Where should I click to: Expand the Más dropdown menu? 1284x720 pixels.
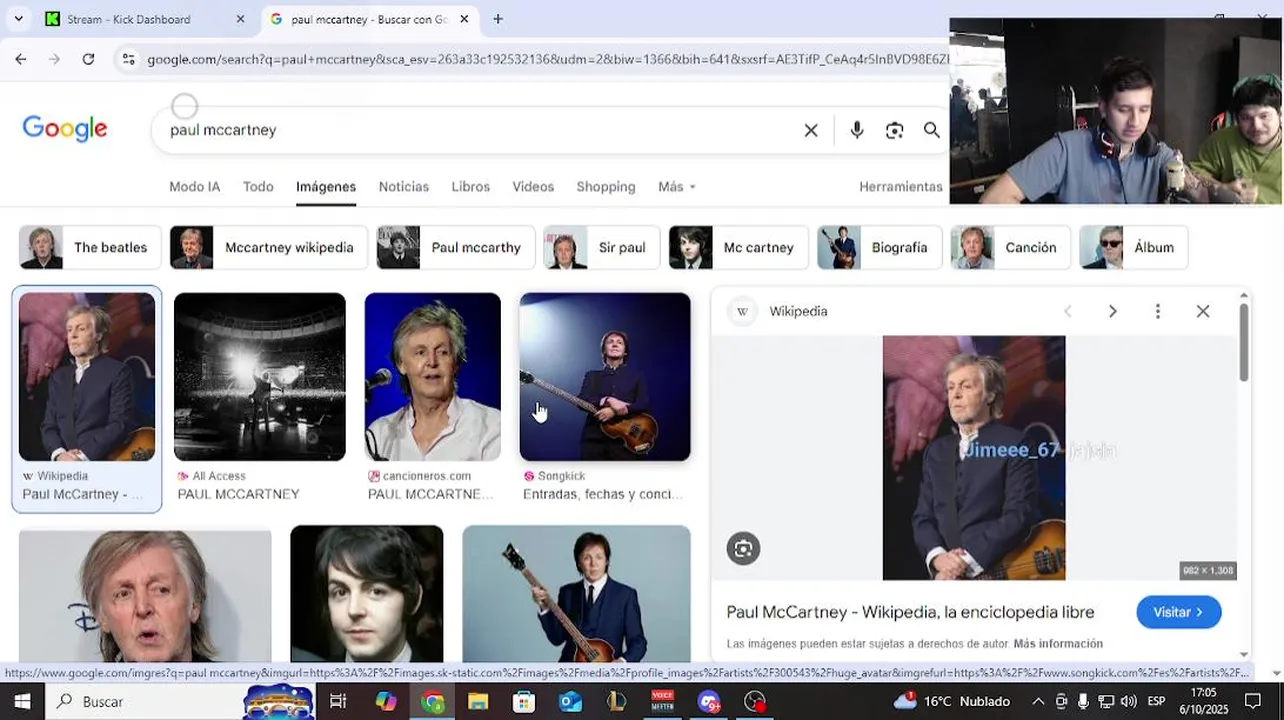(x=677, y=187)
